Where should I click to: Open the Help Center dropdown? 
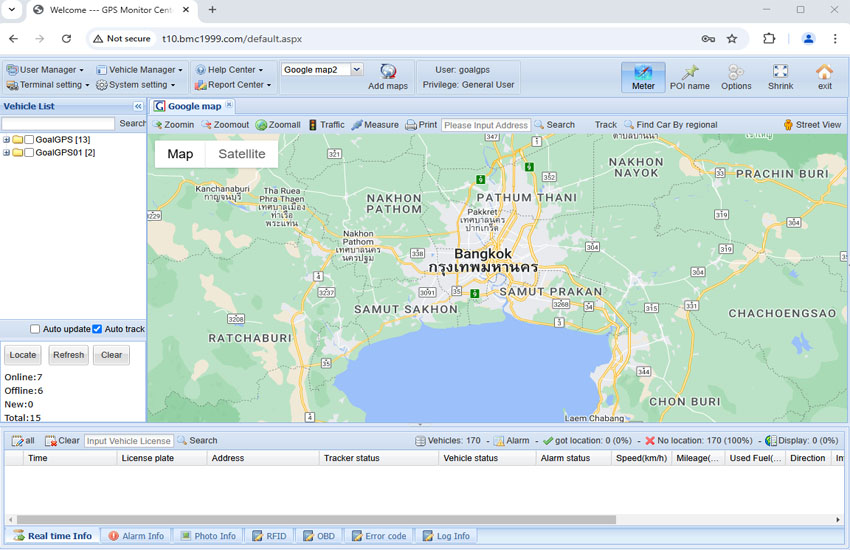(x=229, y=70)
